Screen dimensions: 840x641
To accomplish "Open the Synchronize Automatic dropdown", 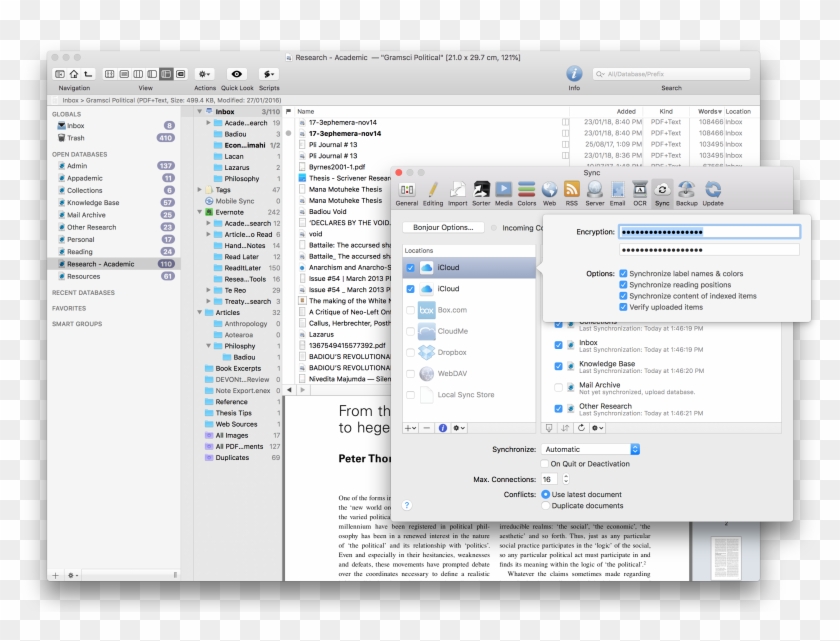I will coord(589,449).
